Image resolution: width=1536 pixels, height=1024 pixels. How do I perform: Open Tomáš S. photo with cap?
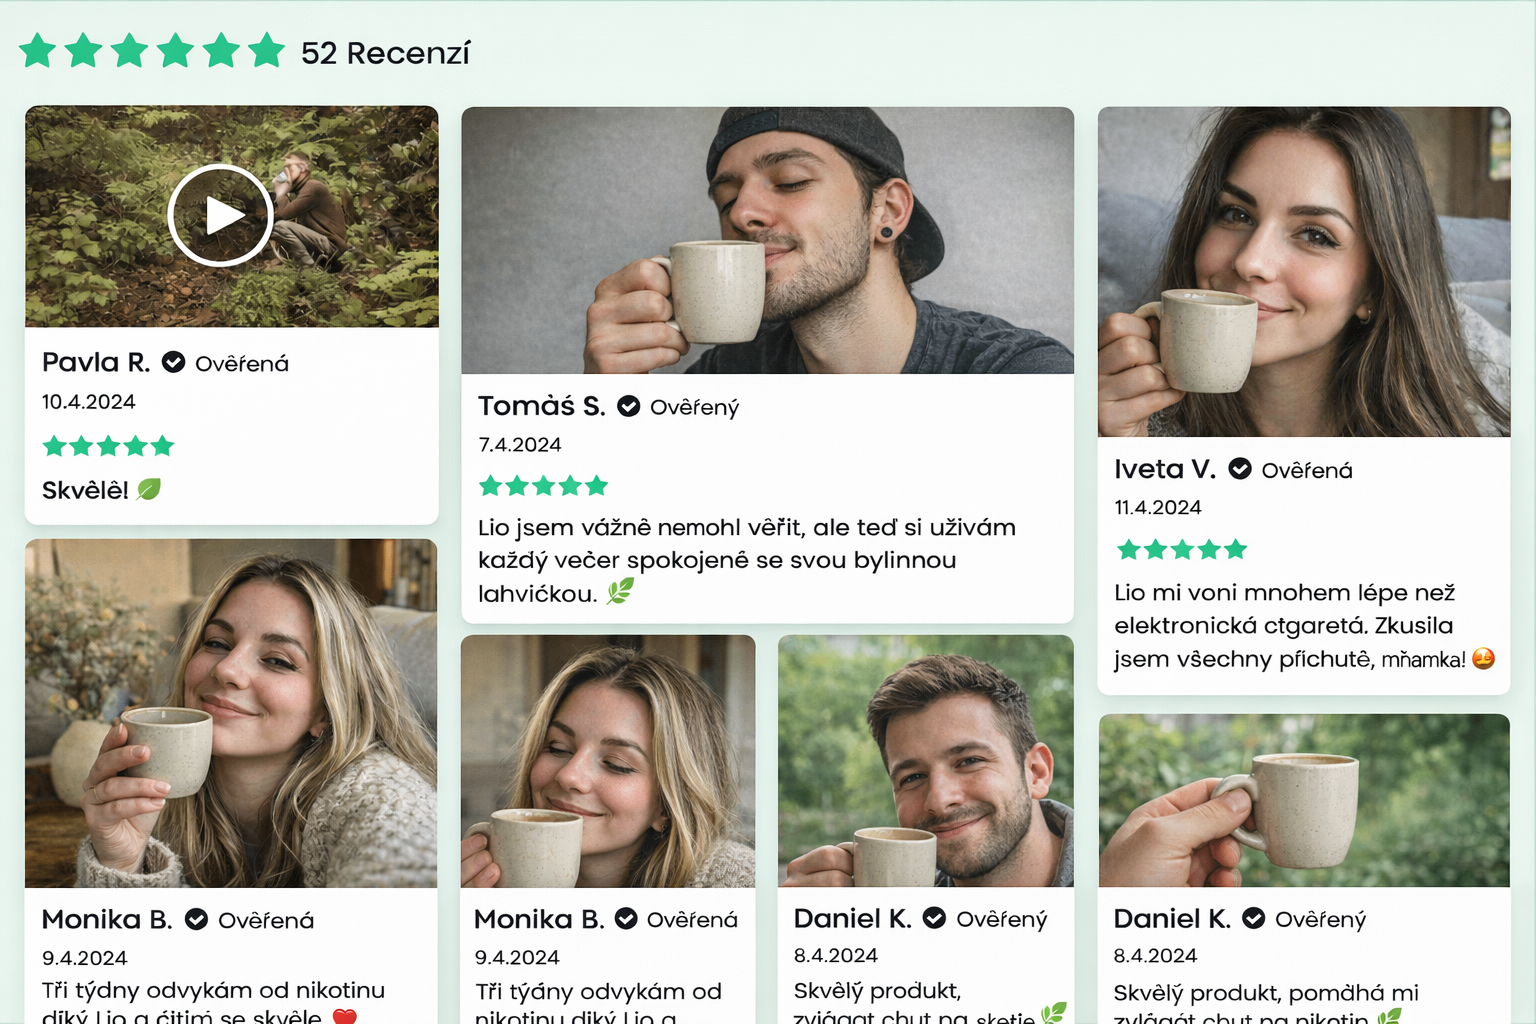tap(767, 240)
